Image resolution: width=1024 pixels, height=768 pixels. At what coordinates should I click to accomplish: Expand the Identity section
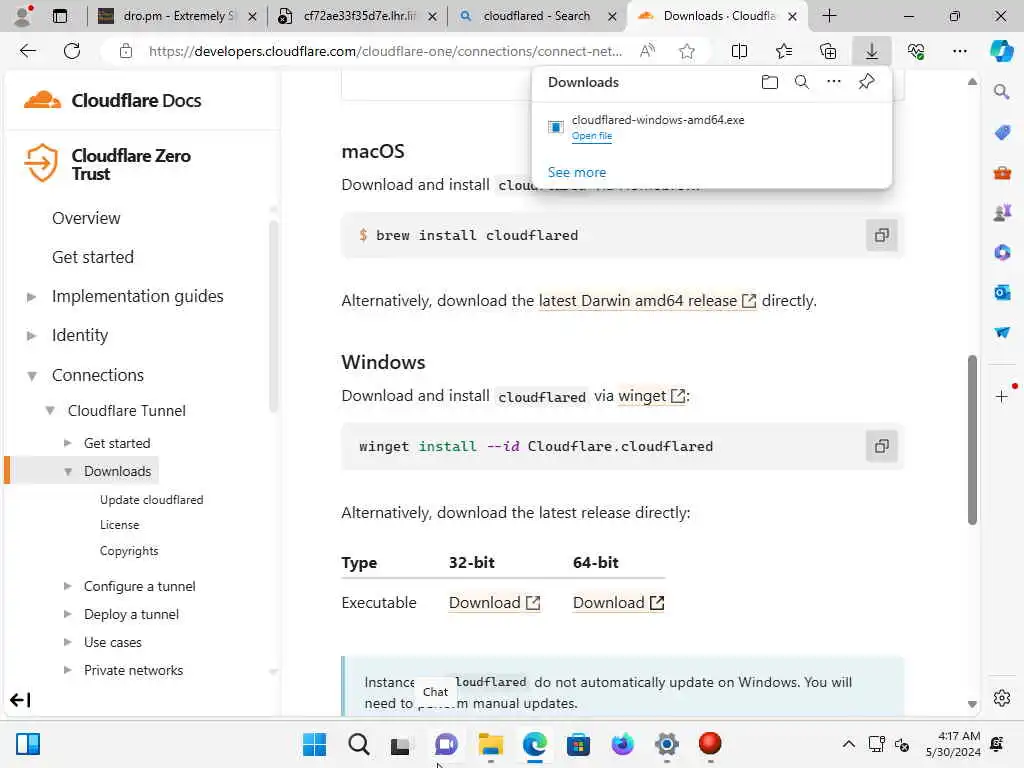click(x=31, y=336)
